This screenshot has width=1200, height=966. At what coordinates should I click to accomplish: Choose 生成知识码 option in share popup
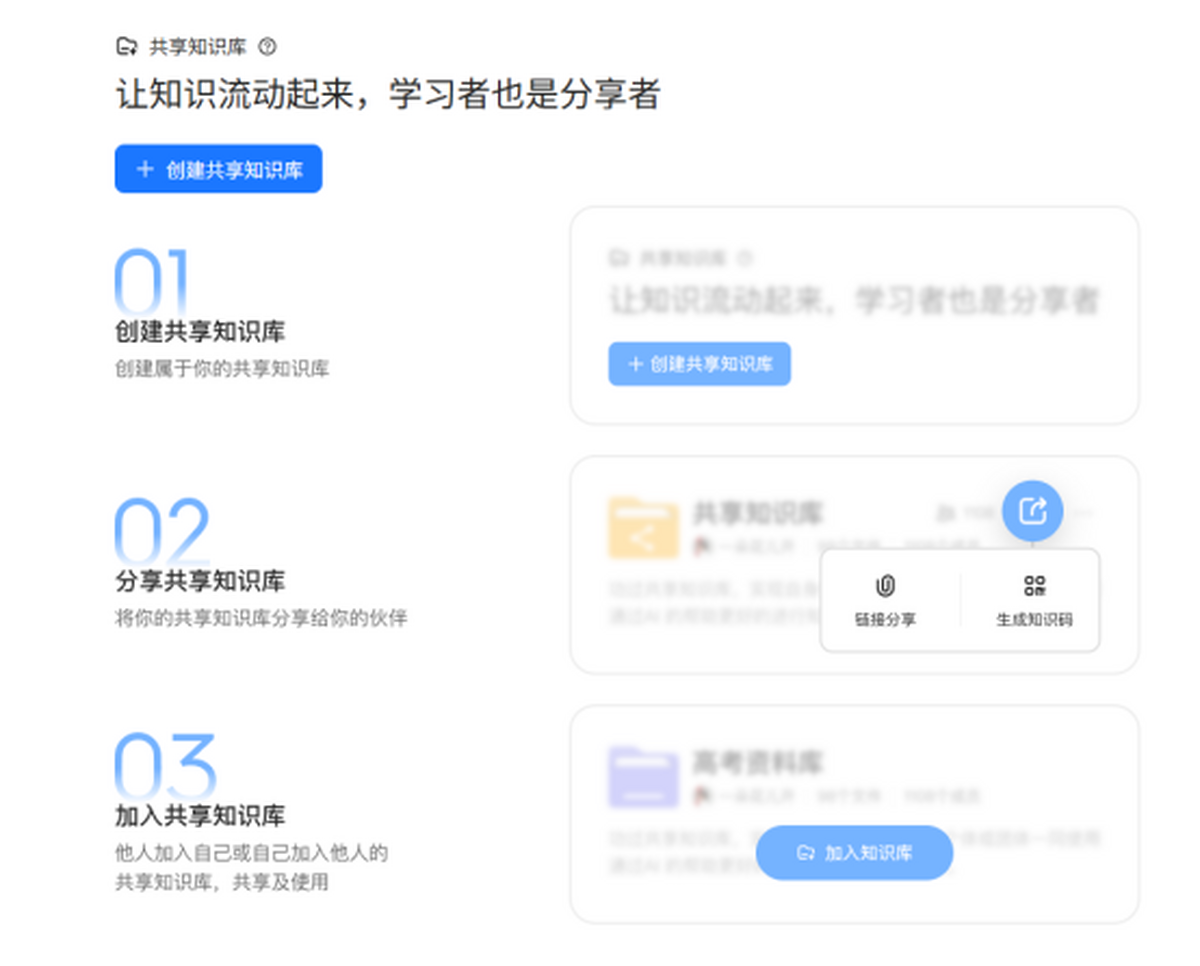(x=1034, y=601)
